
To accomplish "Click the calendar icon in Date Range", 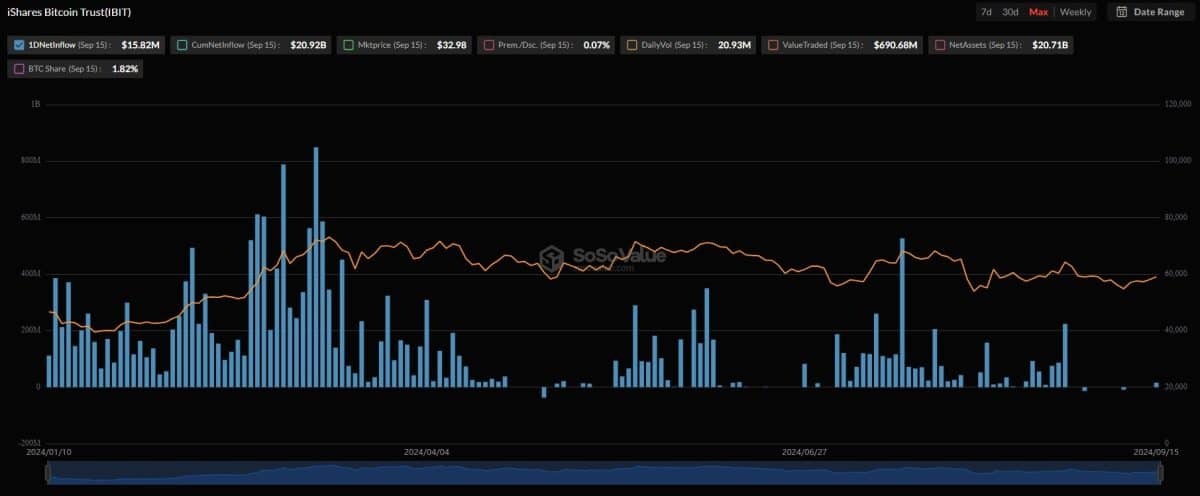I will click(1122, 12).
